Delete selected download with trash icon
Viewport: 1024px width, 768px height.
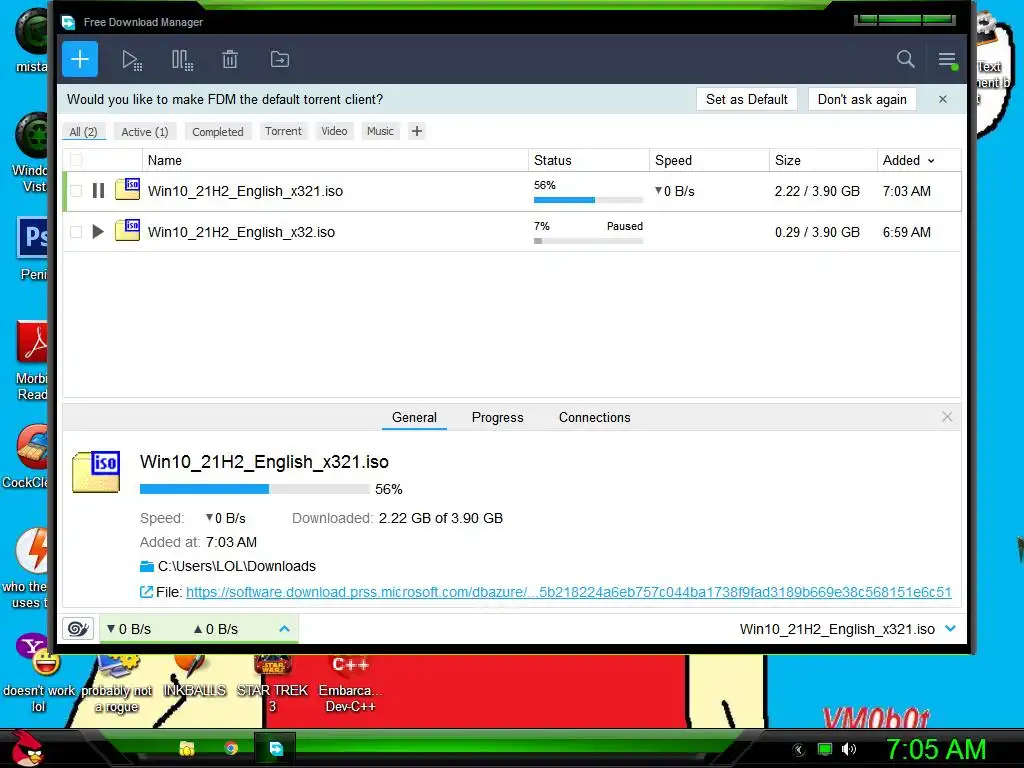tap(230, 59)
